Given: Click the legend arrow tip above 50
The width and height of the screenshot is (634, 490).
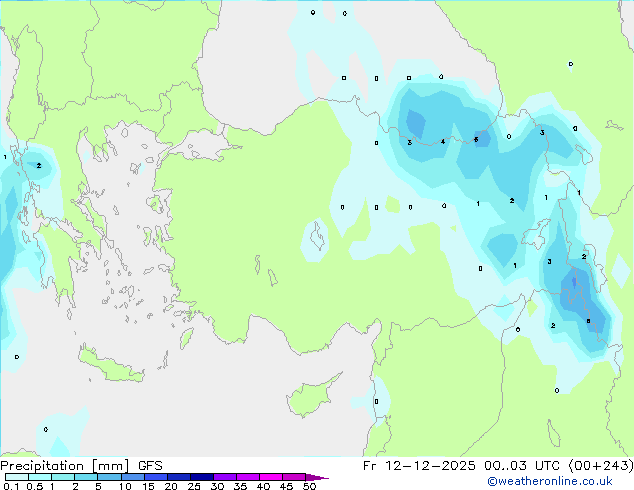Looking at the screenshot, I should (x=317, y=477).
